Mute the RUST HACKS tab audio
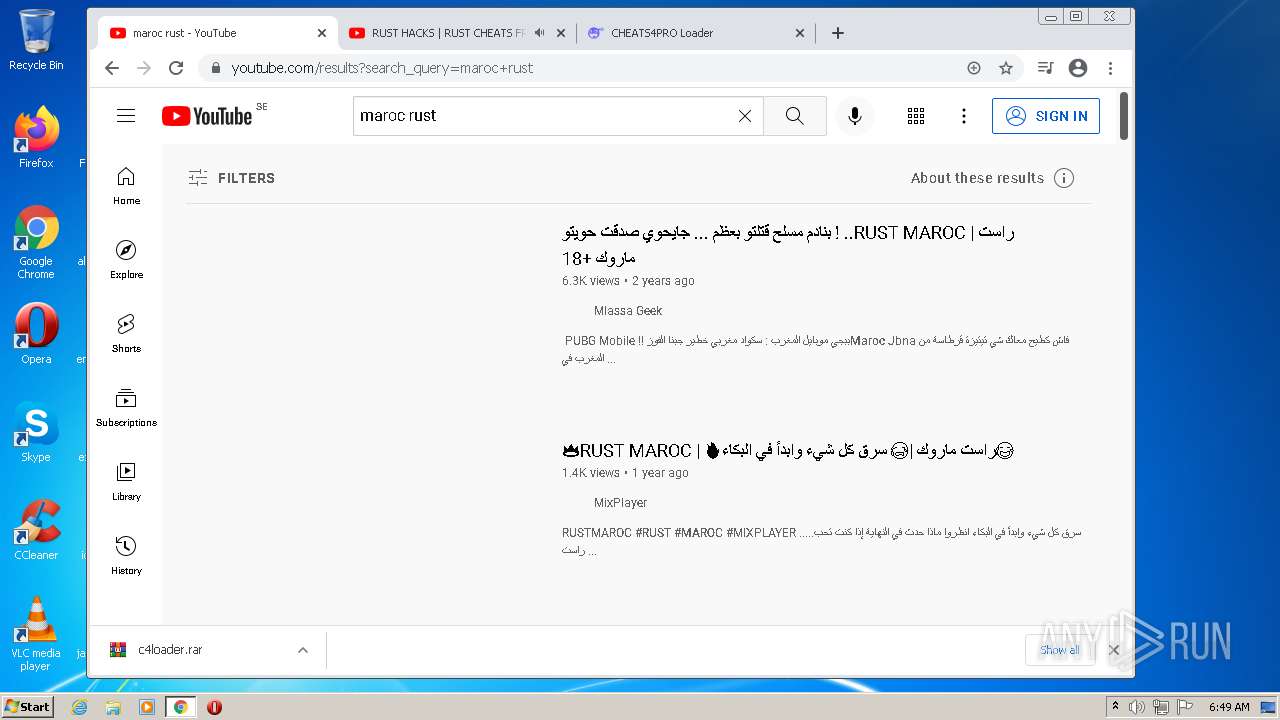The height and width of the screenshot is (720, 1280). tap(540, 33)
